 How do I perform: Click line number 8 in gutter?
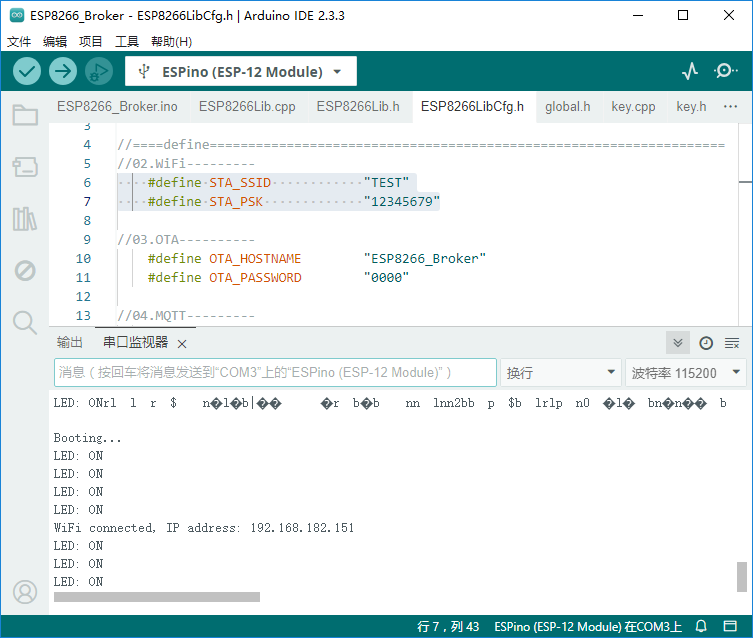click(87, 221)
